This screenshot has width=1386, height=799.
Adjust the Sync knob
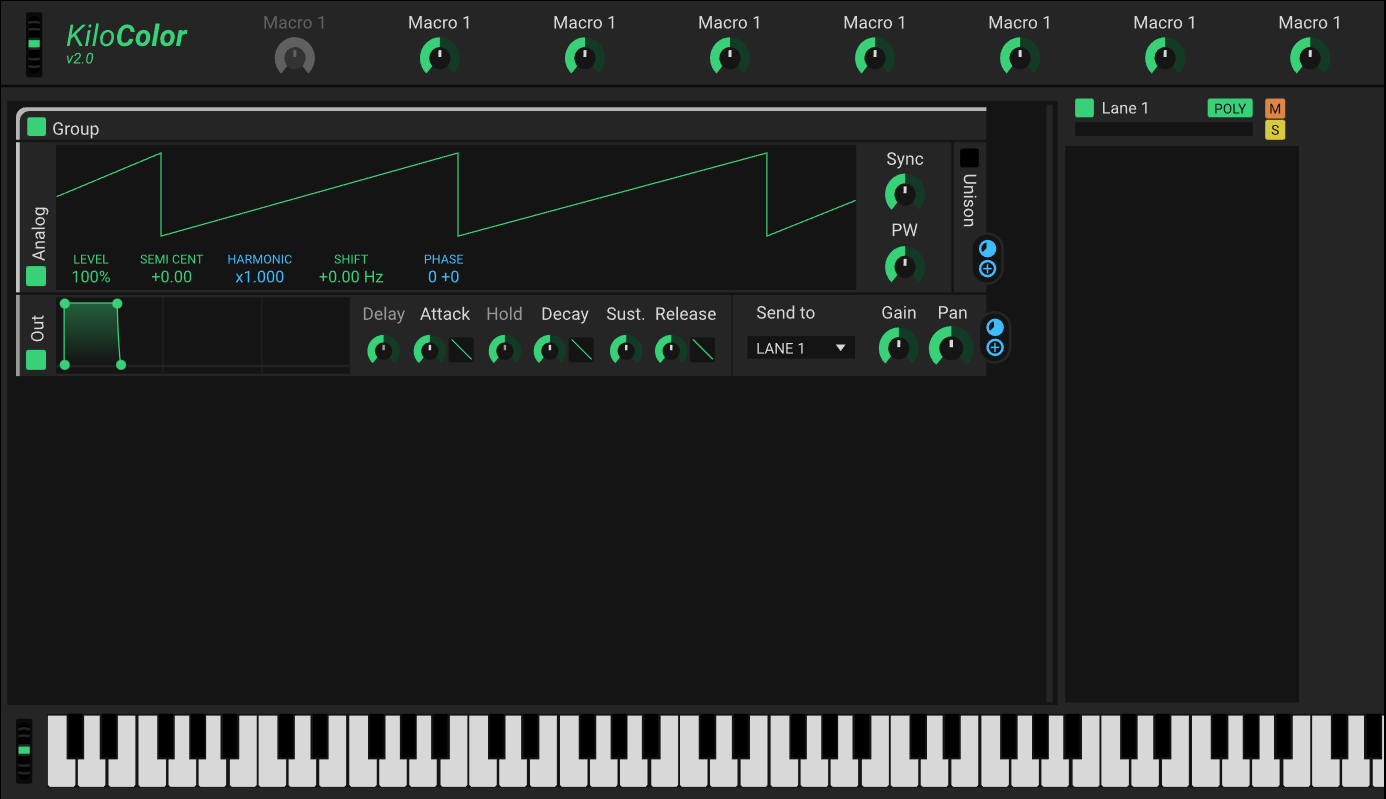click(x=903, y=192)
